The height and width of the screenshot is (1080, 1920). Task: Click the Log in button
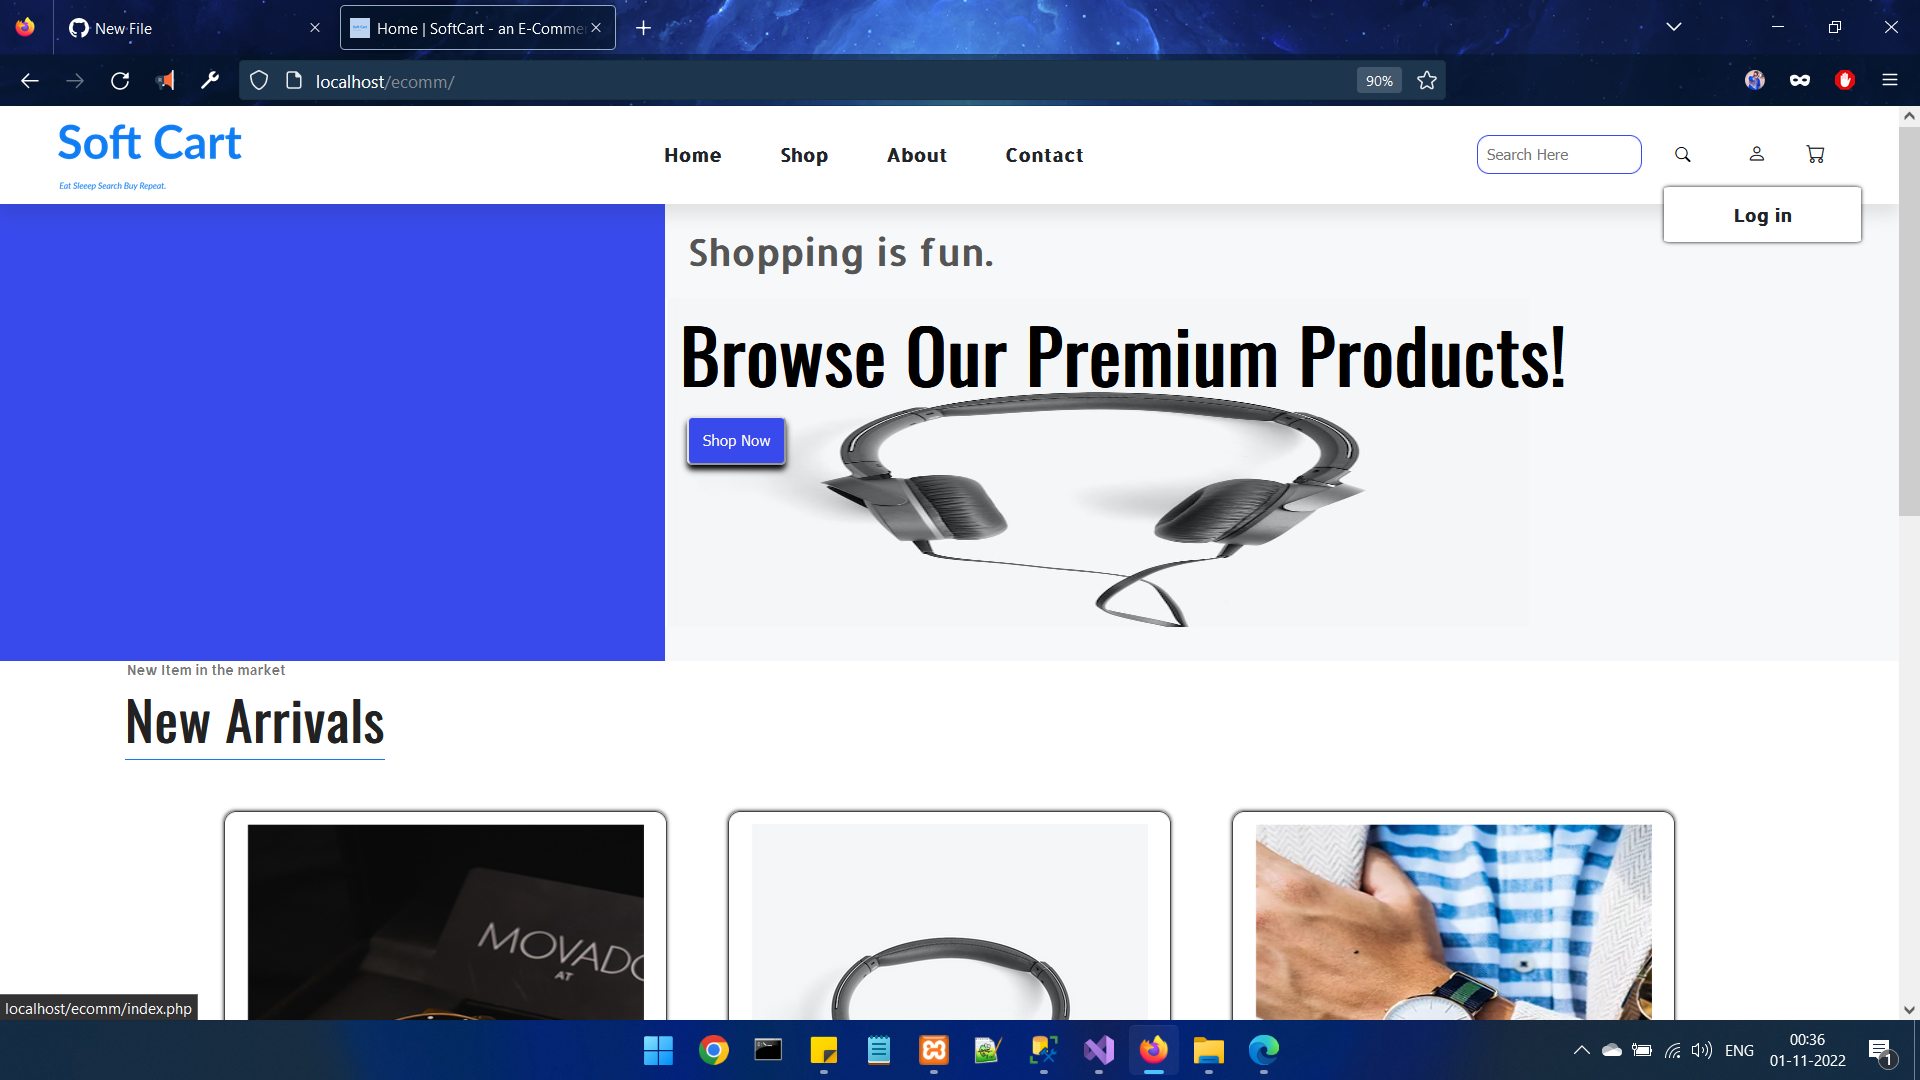click(x=1762, y=214)
